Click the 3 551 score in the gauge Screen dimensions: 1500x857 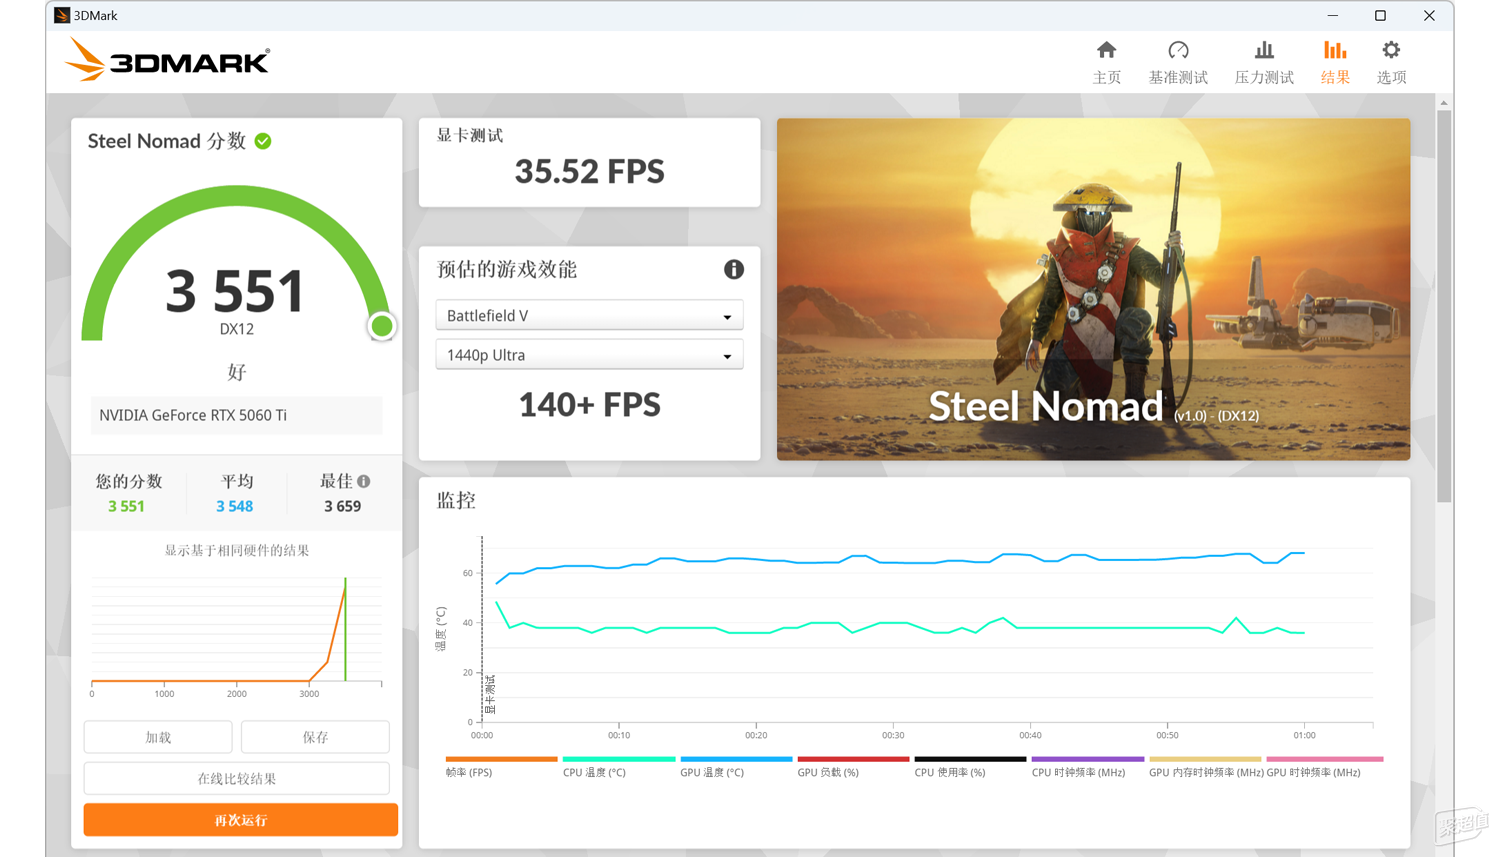235,291
